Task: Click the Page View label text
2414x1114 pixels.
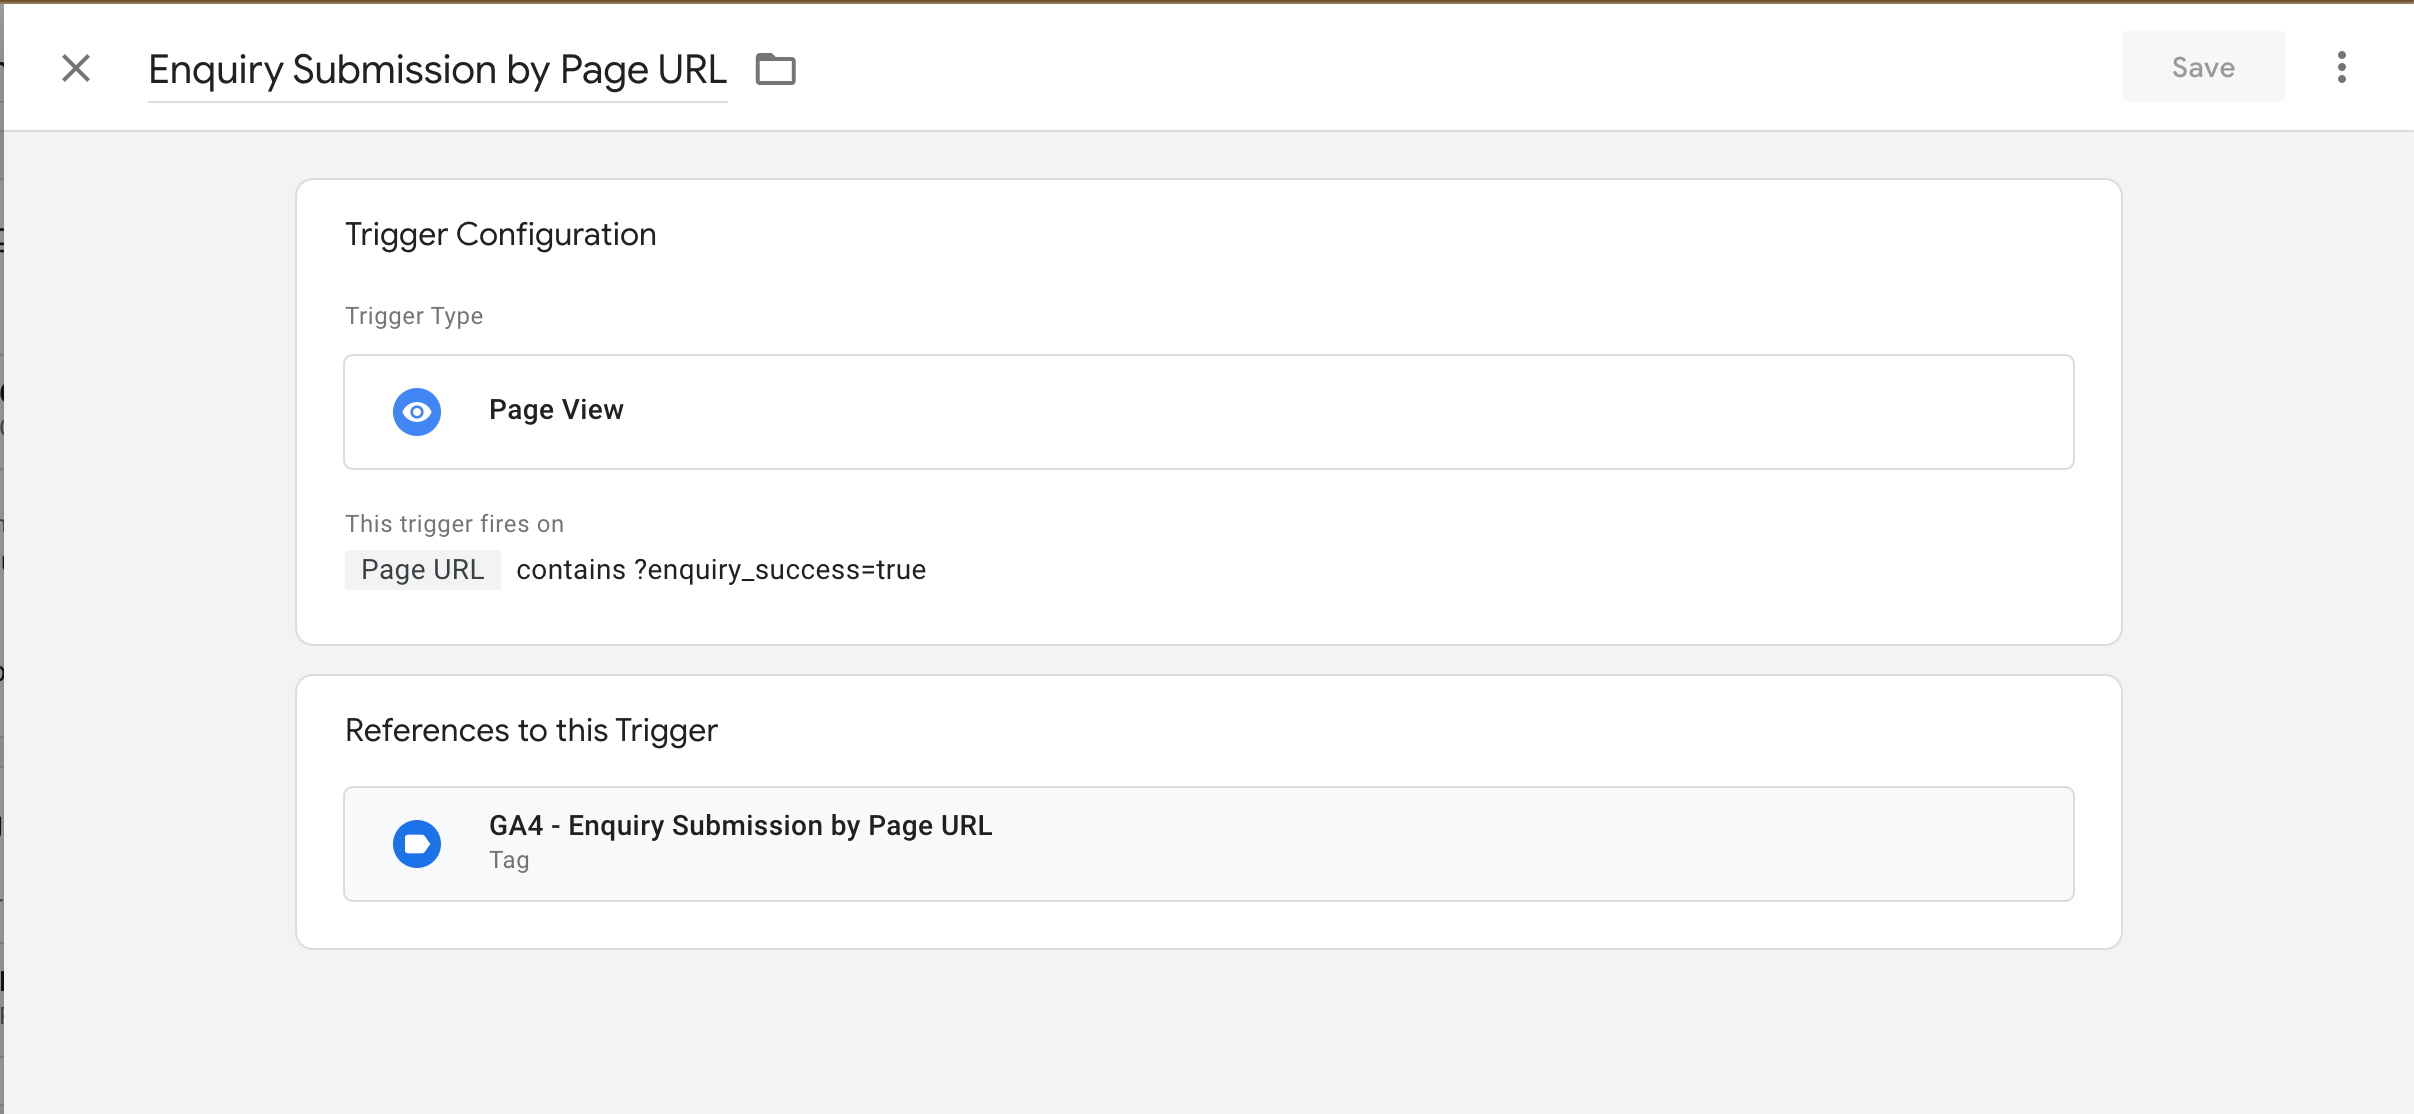Action: coord(556,409)
